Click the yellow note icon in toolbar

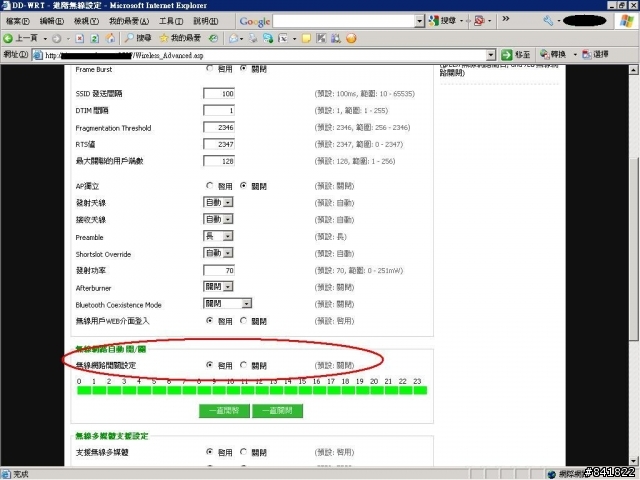click(306, 38)
